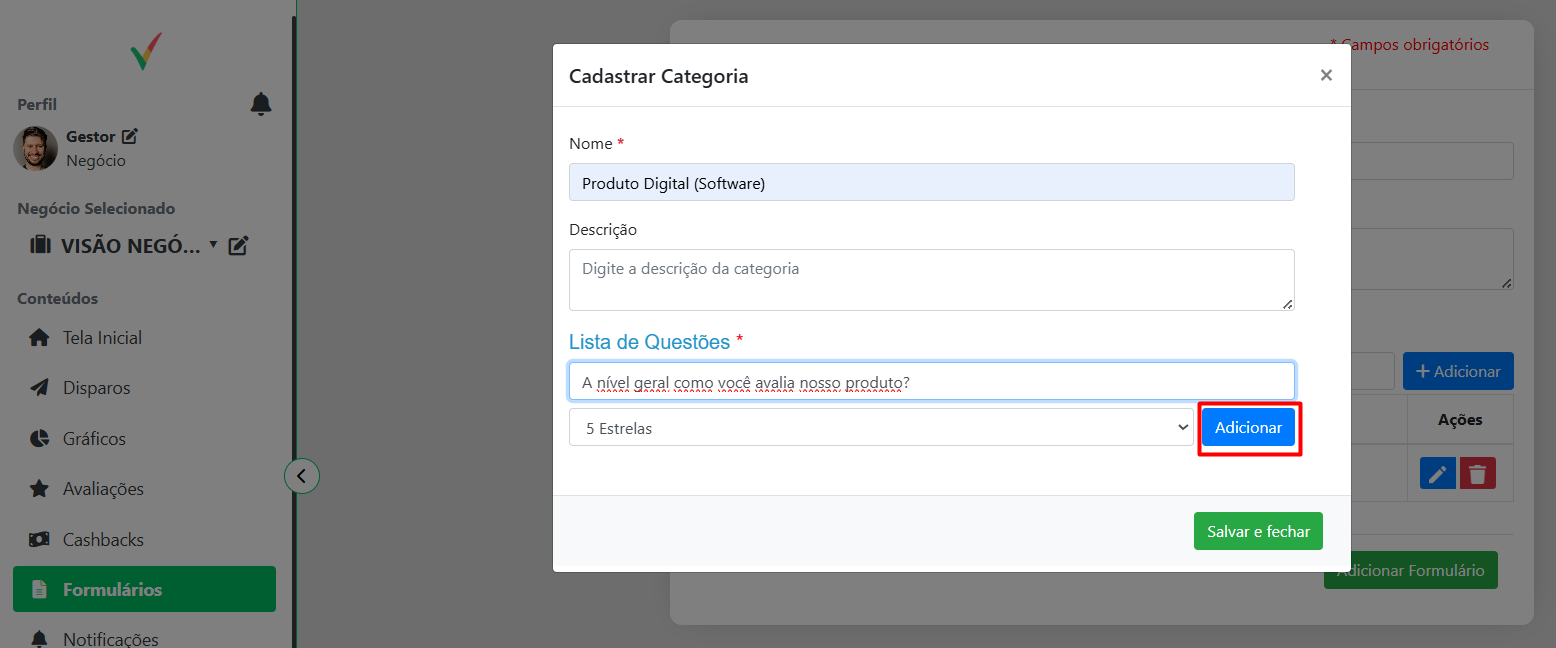Click the green Salvar e fechar button
This screenshot has height=648, width=1556.
(x=1258, y=532)
